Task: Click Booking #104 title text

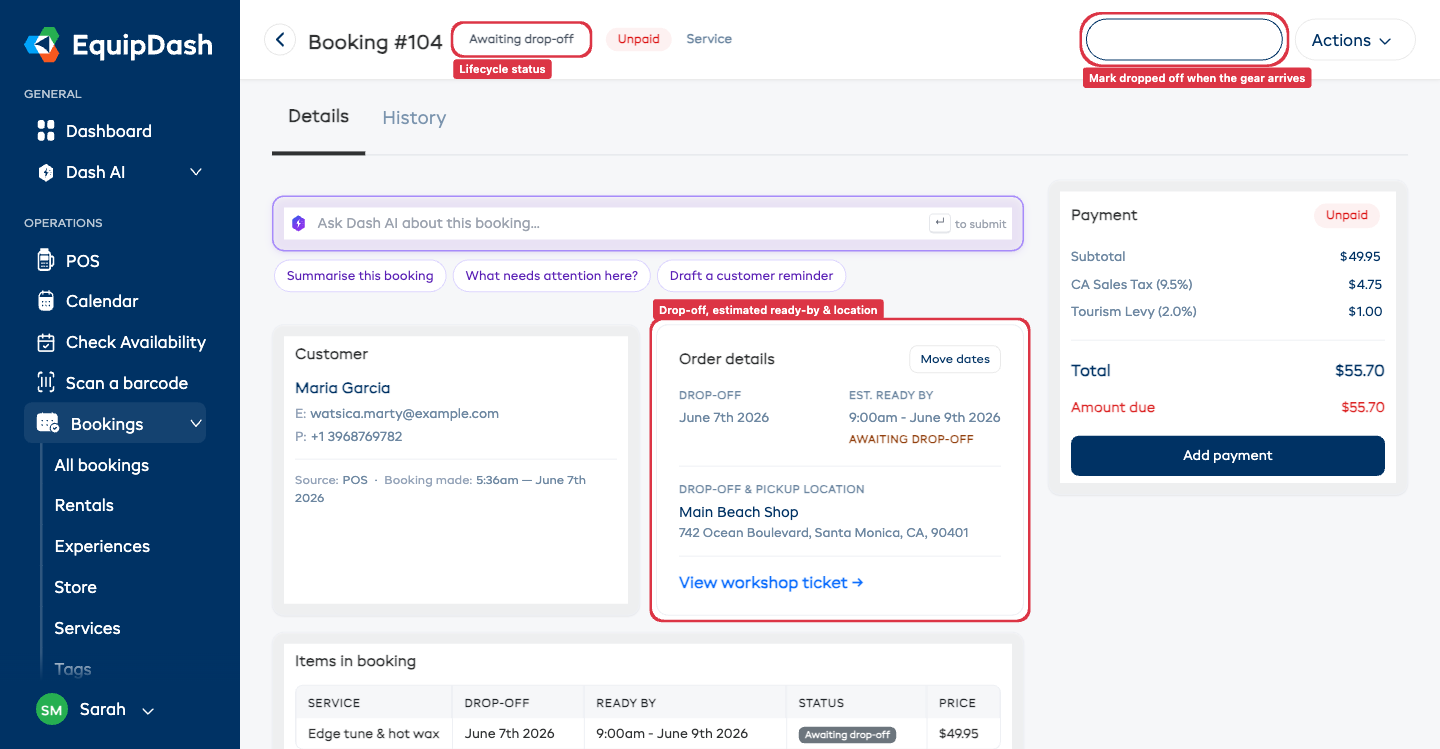Action: [375, 42]
